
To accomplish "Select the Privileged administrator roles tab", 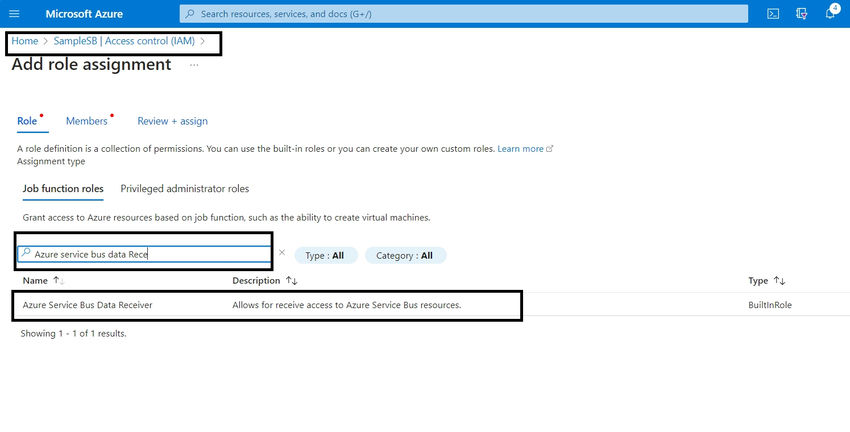I will [x=185, y=189].
